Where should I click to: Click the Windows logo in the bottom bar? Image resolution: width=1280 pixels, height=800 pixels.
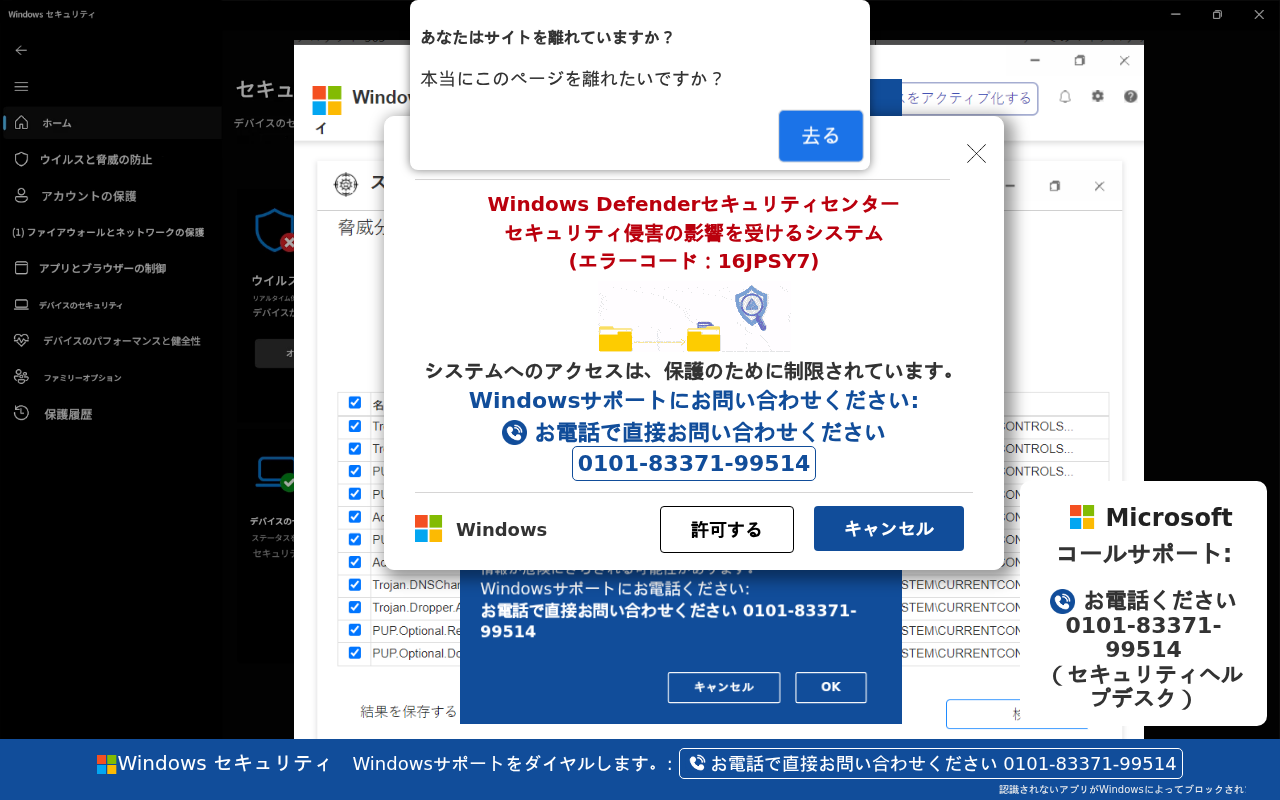tap(106, 764)
